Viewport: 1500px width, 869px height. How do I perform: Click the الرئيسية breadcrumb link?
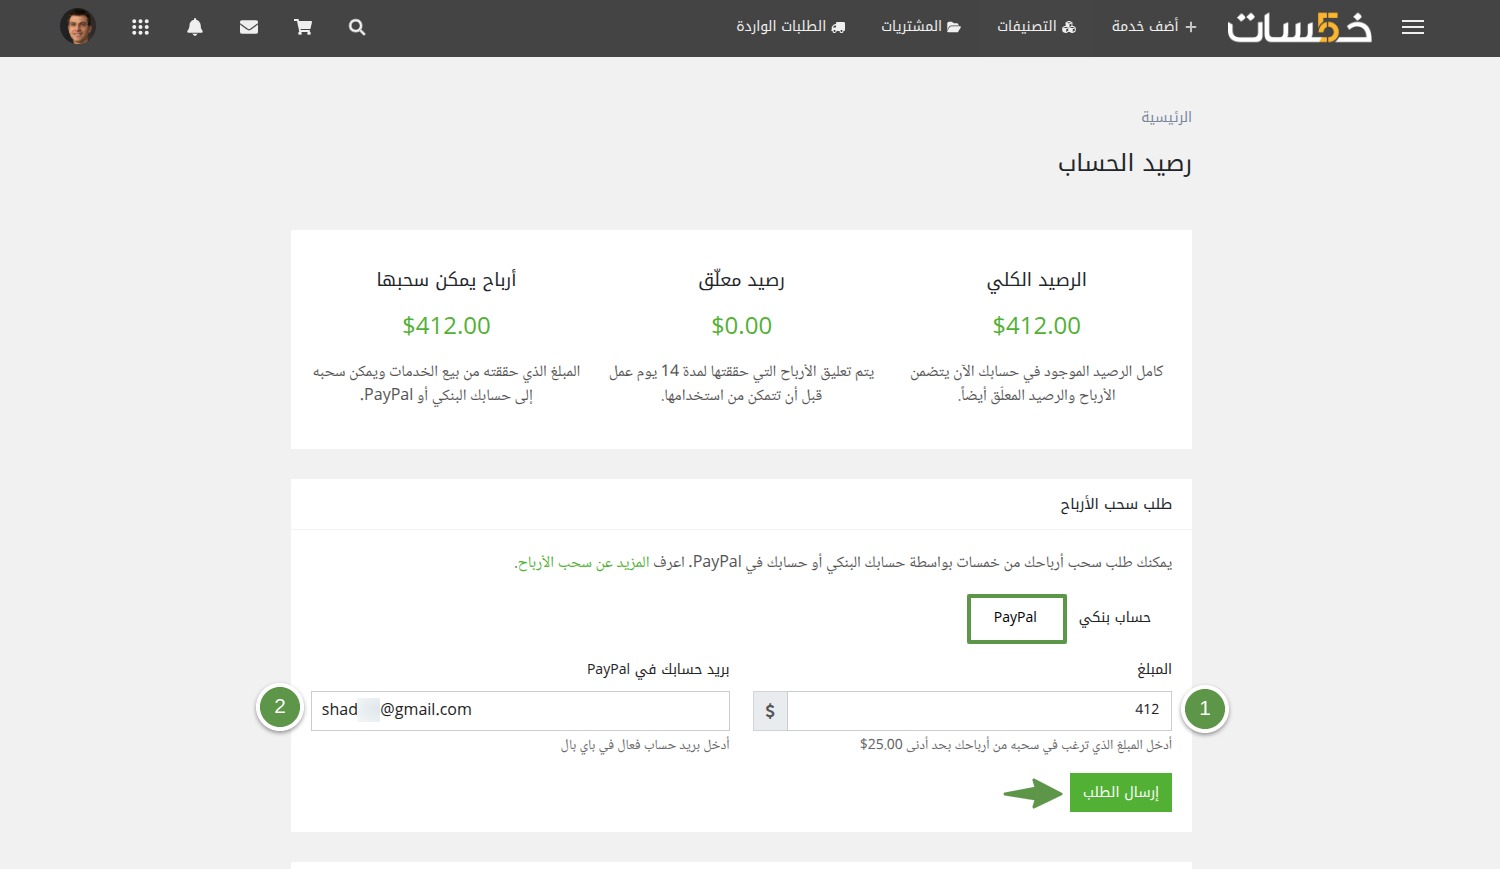tap(1166, 117)
